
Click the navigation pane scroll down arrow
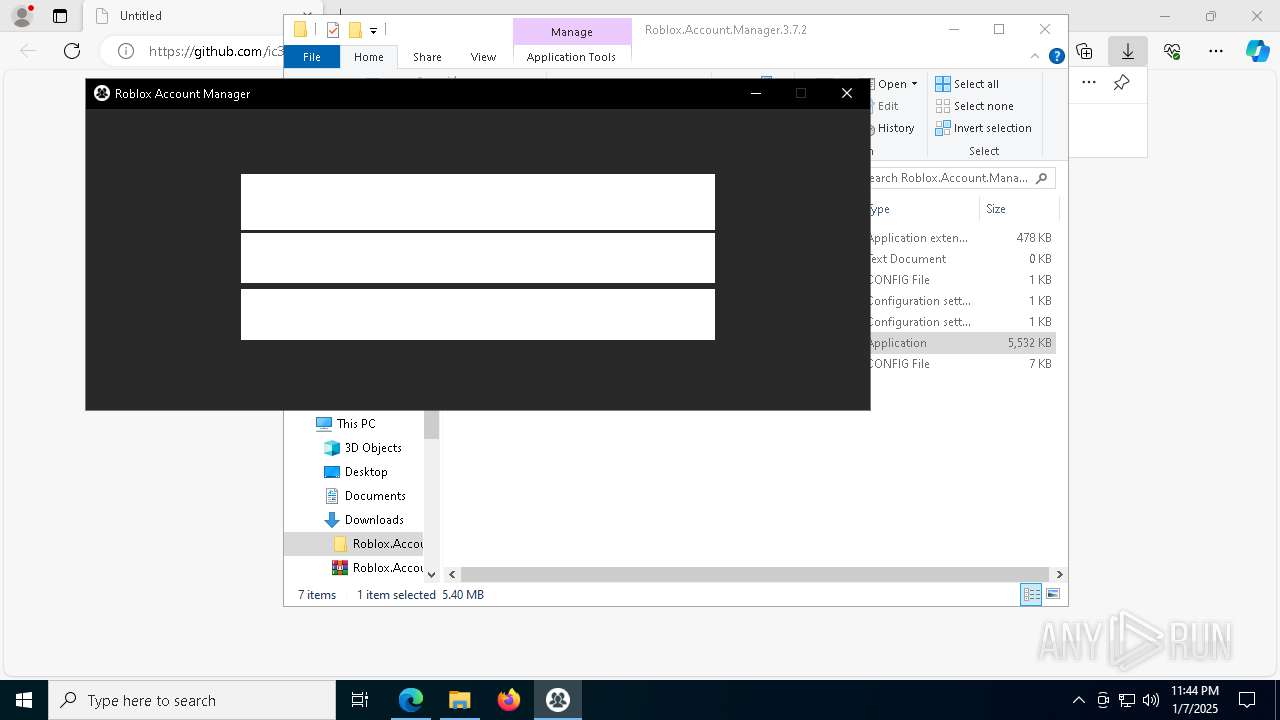click(x=431, y=575)
